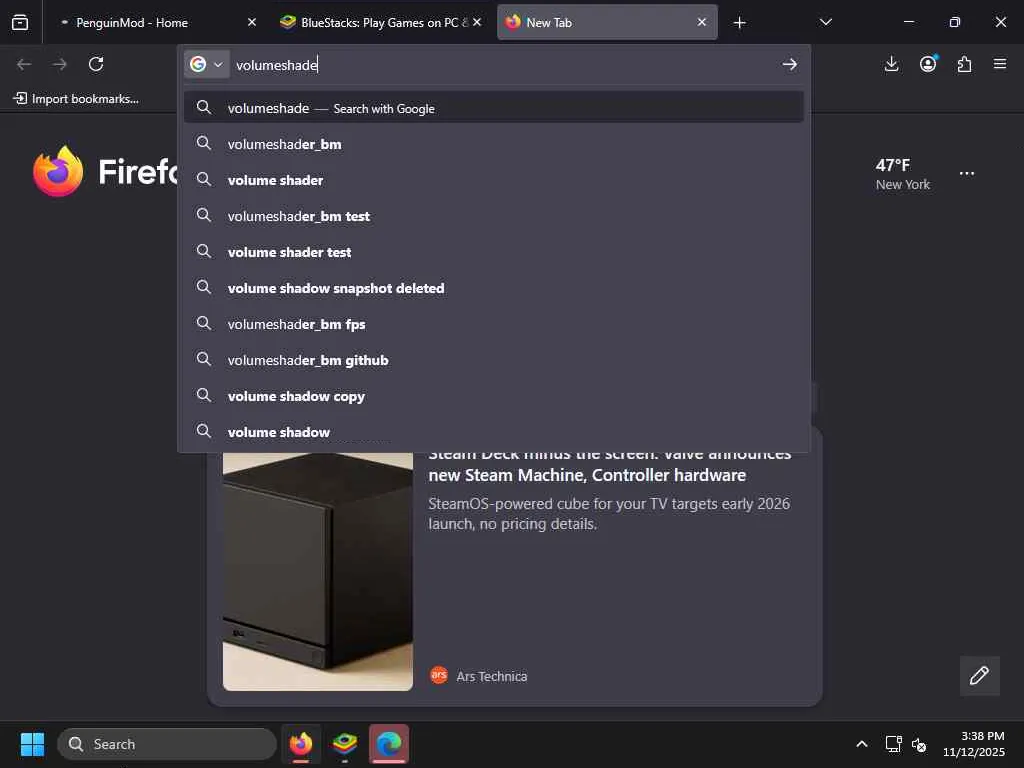Click Import bookmarks...

pos(76,99)
